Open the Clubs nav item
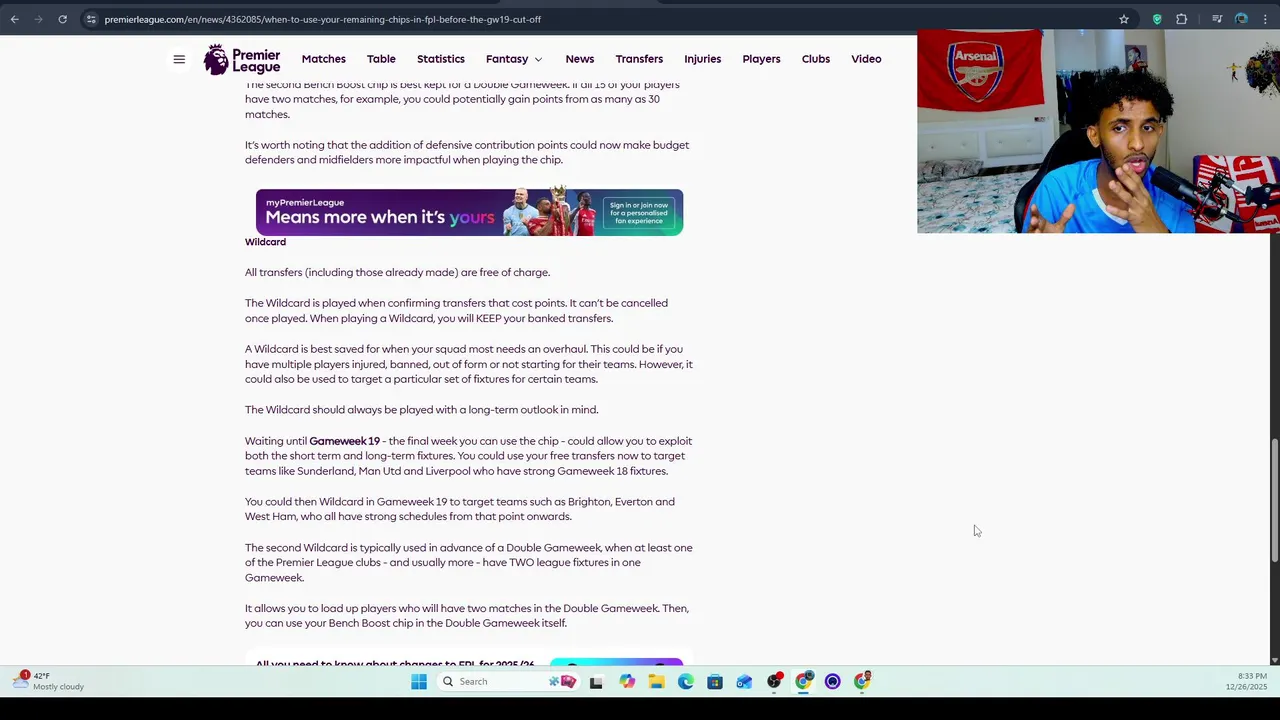The height and width of the screenshot is (720, 1280). click(816, 59)
